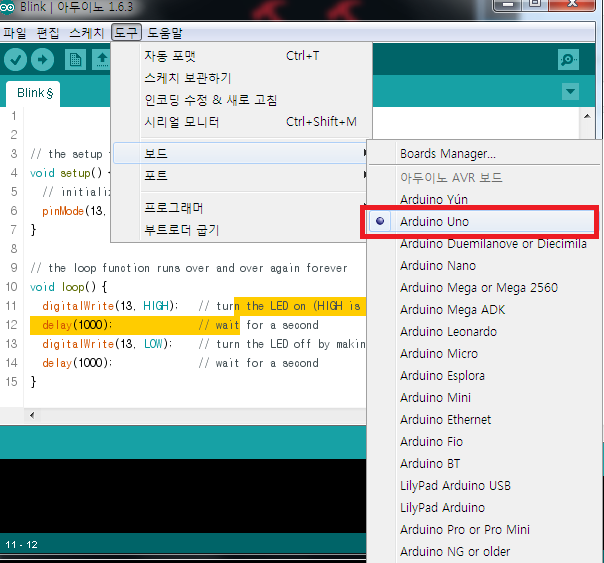This screenshot has height=563, width=604.
Task: Click digitalWrite(13, HIGH) on line 11
Action: click(x=110, y=306)
